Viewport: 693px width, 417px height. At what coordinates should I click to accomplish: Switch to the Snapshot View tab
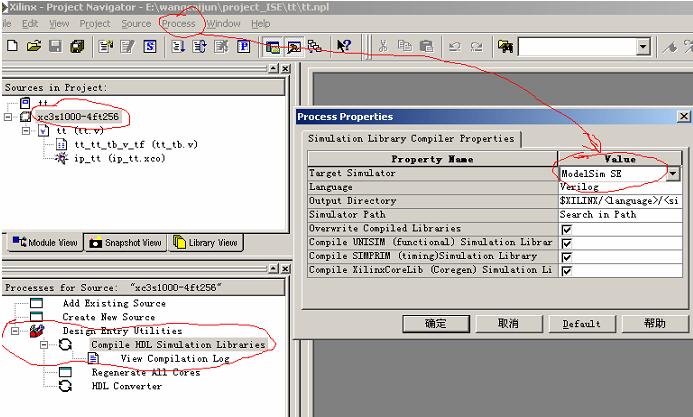click(x=126, y=243)
